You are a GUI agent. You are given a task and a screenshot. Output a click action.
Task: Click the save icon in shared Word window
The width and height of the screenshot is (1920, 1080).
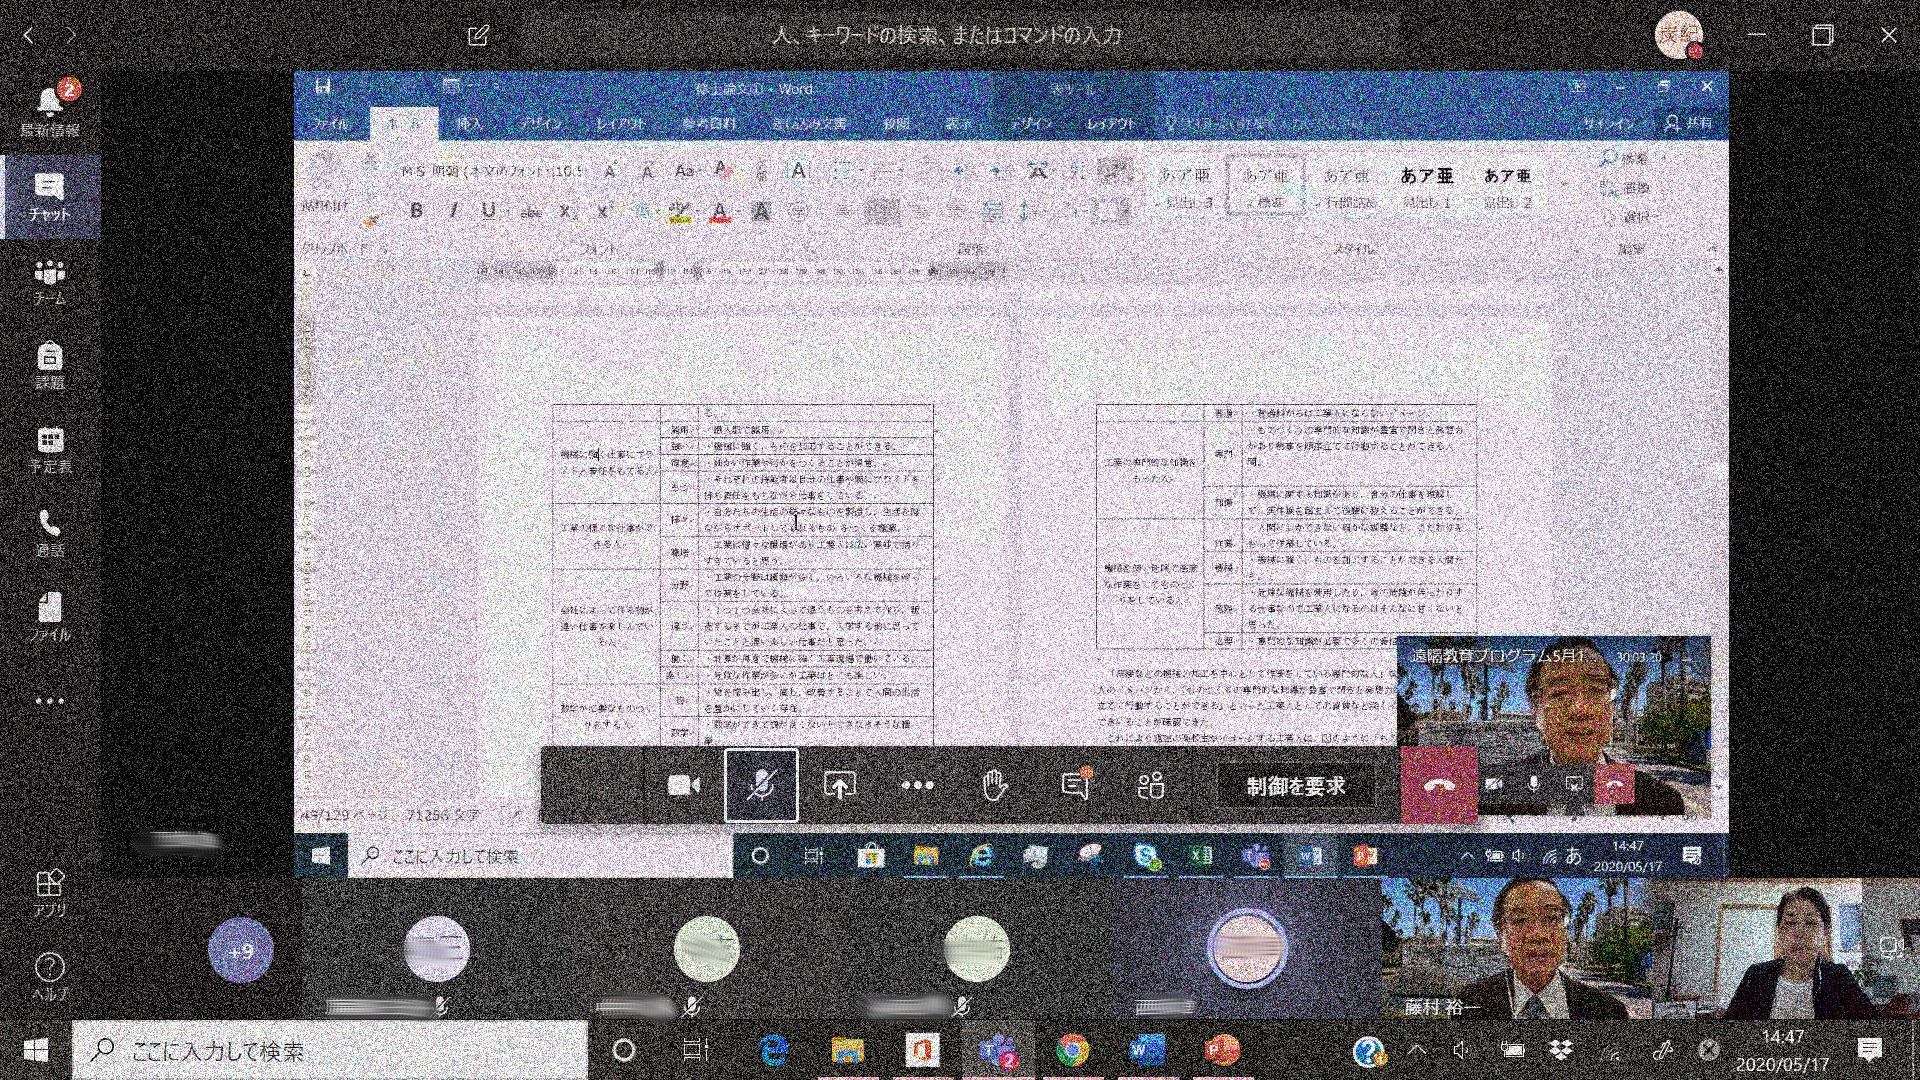point(323,87)
